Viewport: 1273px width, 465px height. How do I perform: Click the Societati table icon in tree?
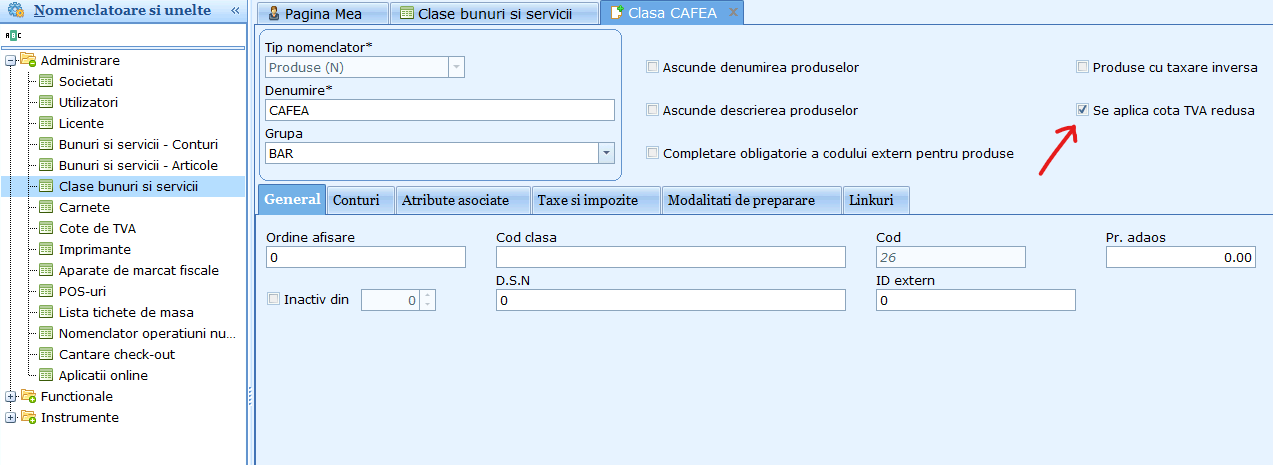pos(45,81)
